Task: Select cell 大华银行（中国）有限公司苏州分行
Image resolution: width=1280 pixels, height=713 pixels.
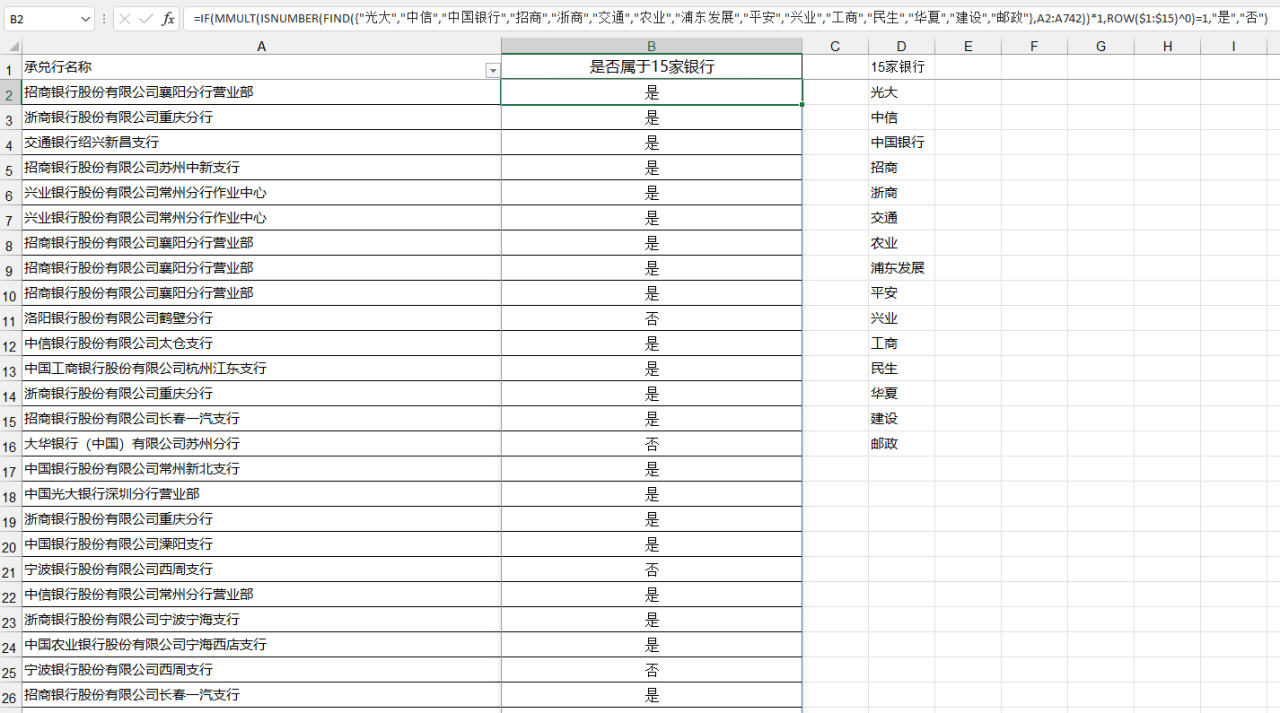Action: (261, 443)
